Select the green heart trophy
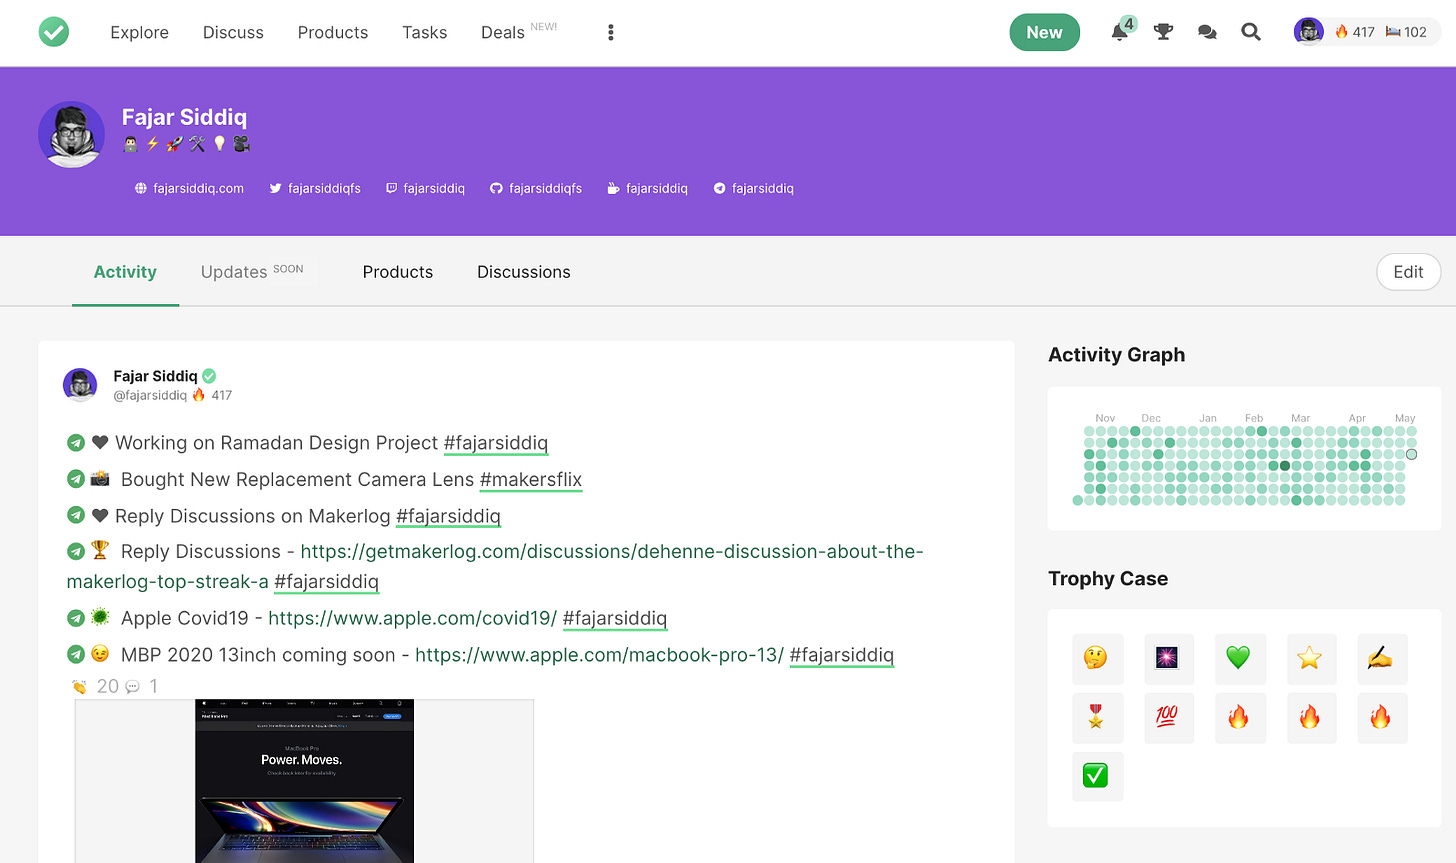Screen dimensions: 1456x863 1238,658
